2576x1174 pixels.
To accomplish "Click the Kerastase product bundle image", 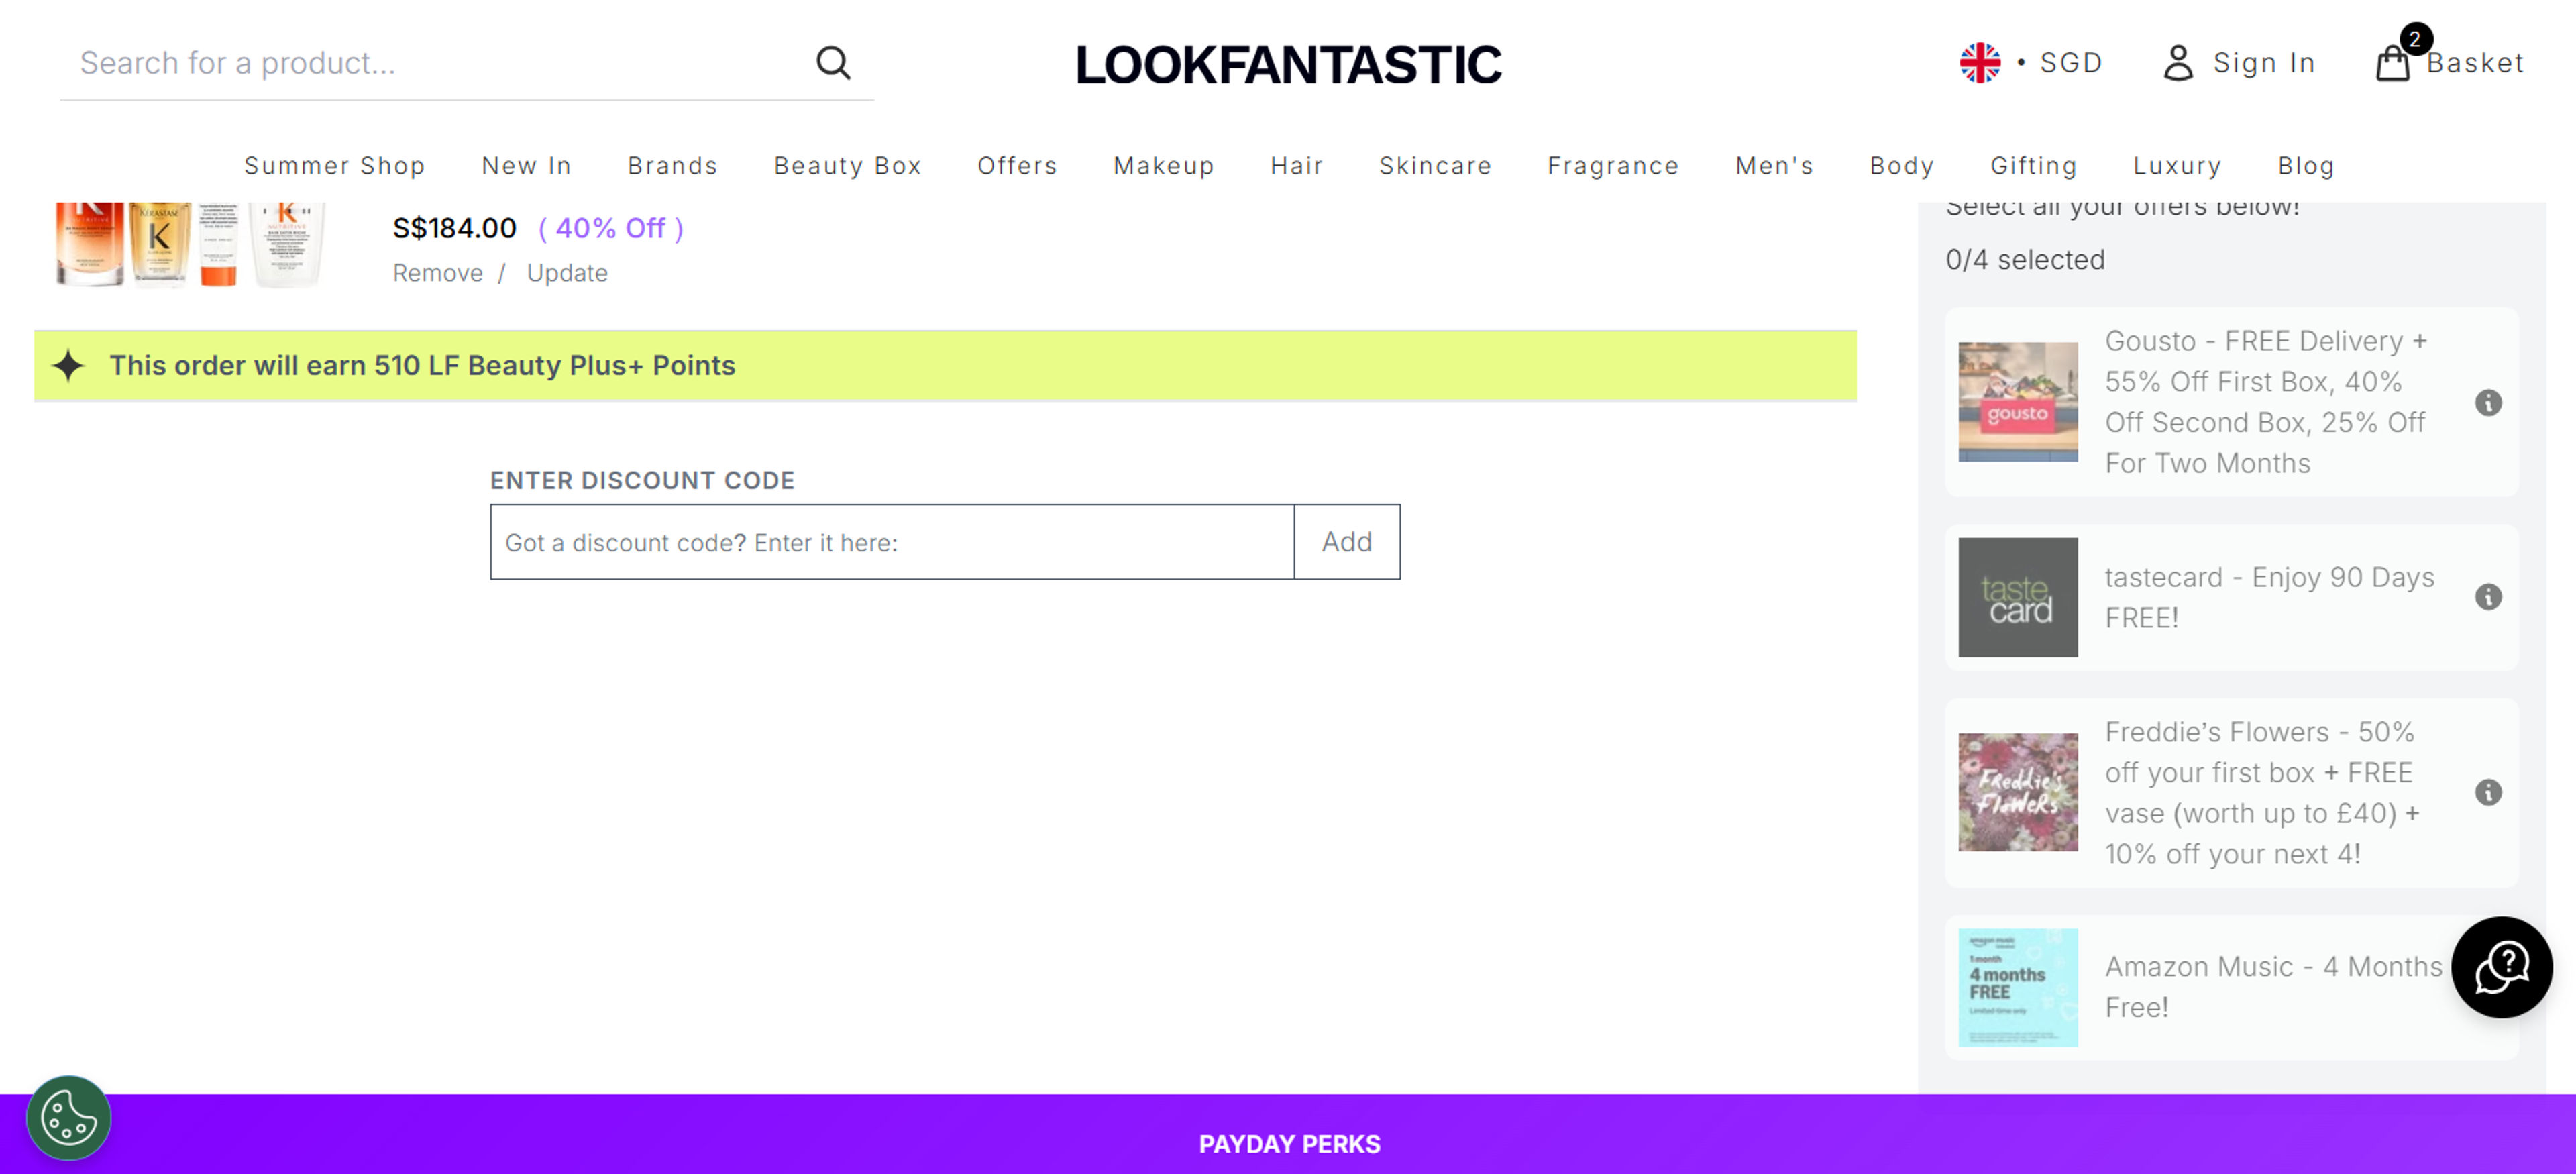I will pyautogui.click(x=190, y=245).
